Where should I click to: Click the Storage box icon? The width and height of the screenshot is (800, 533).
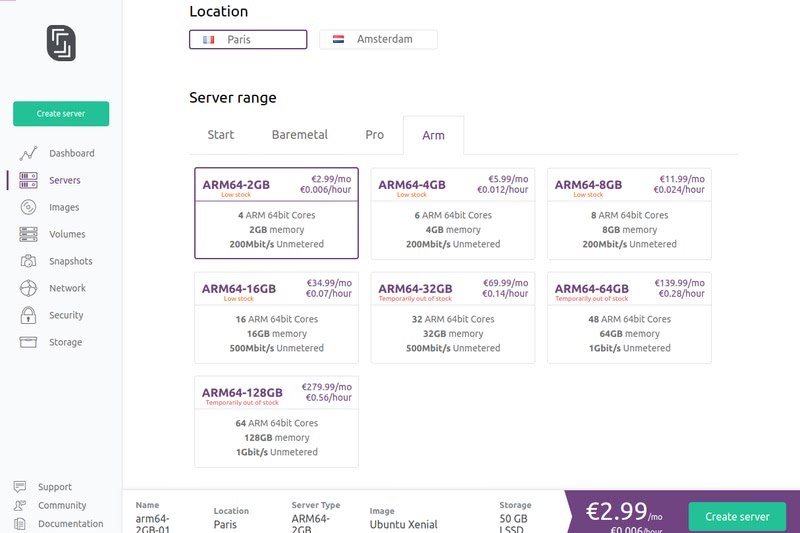tap(28, 342)
